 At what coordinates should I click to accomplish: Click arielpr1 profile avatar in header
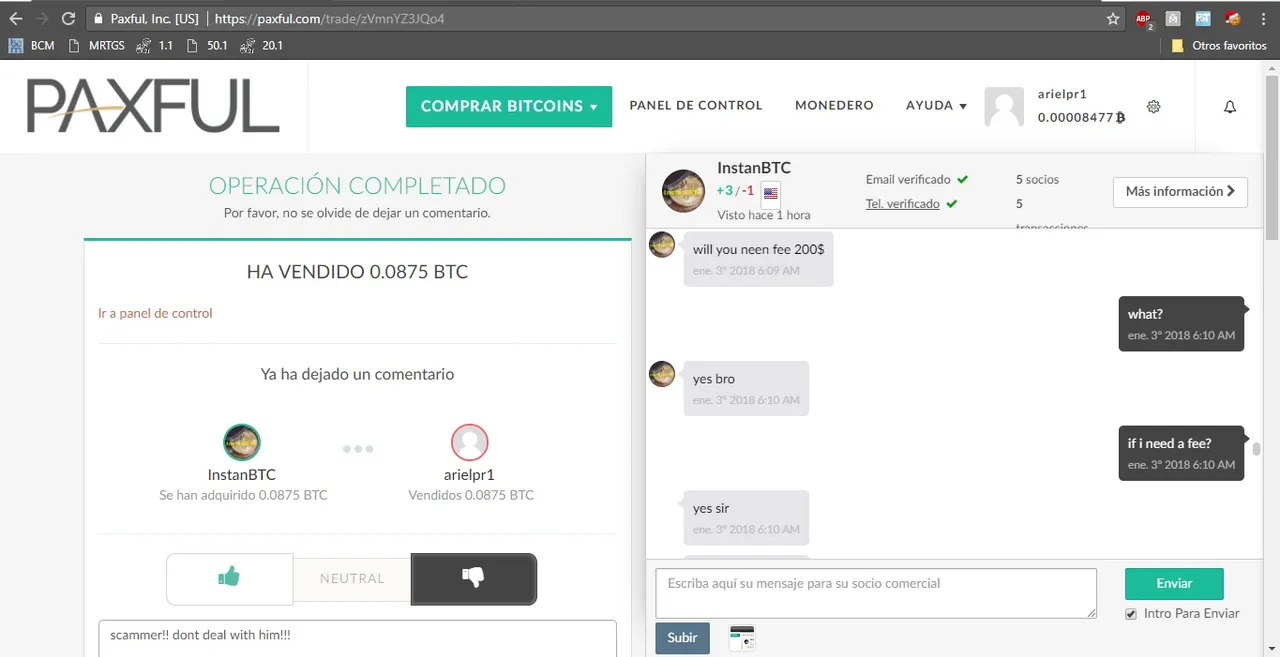pyautogui.click(x=1004, y=106)
